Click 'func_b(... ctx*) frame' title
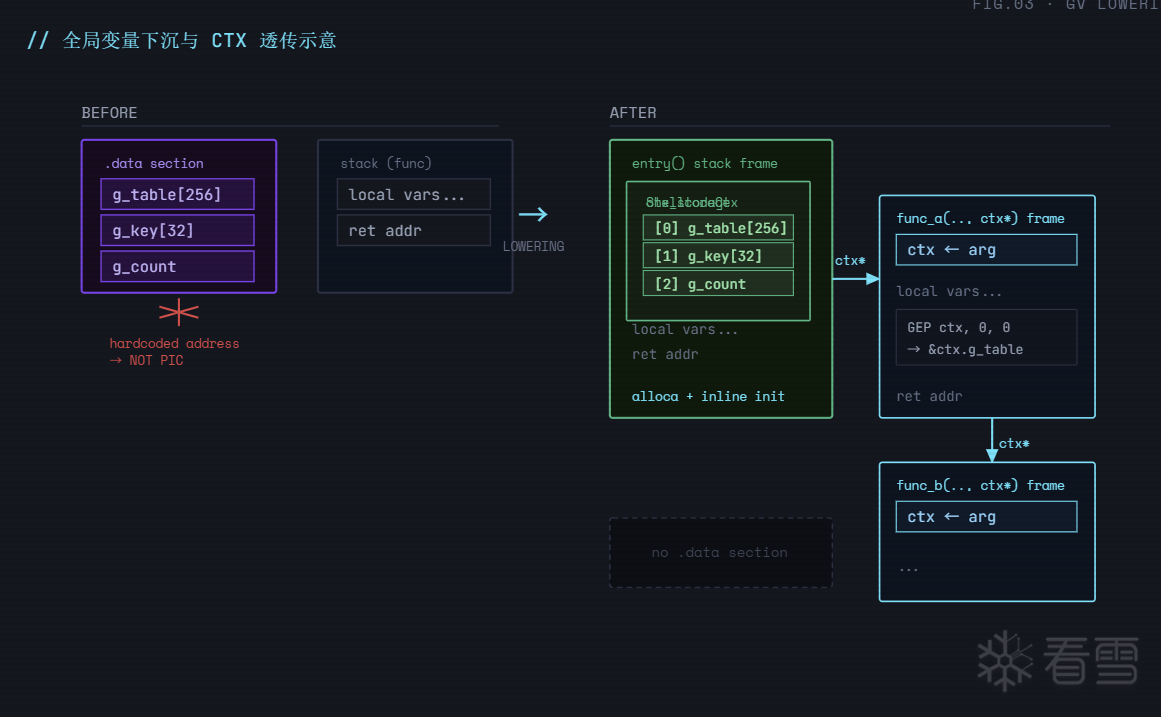The height and width of the screenshot is (717, 1161). pos(980,485)
